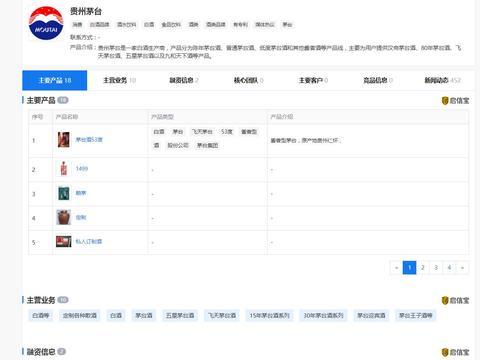Click the 消费 tag under company name
Image resolution: width=480 pixels, height=360 pixels.
77,25
